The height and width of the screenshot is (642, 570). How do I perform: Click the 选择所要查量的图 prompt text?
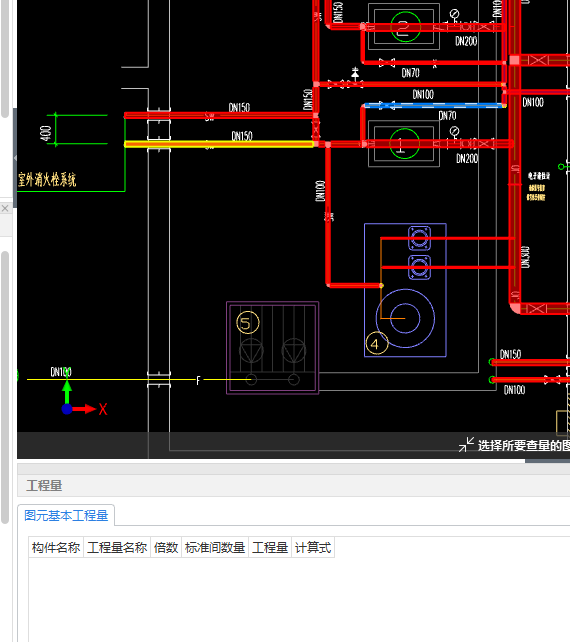click(x=524, y=445)
